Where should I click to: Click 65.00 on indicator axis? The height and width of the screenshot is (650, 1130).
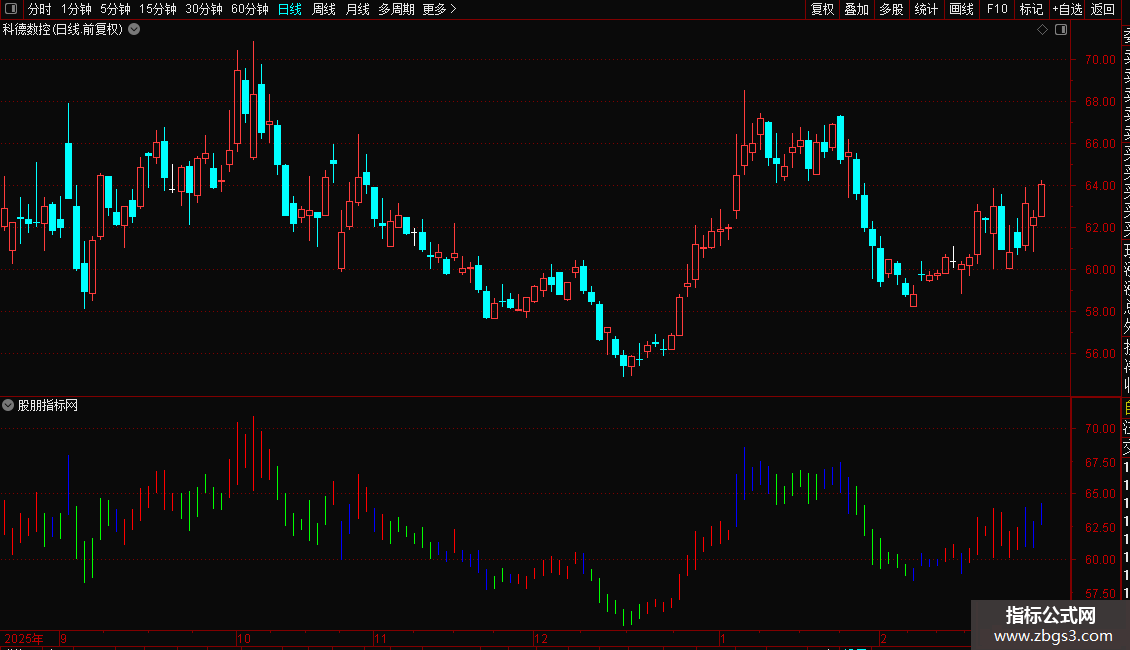(1100, 494)
